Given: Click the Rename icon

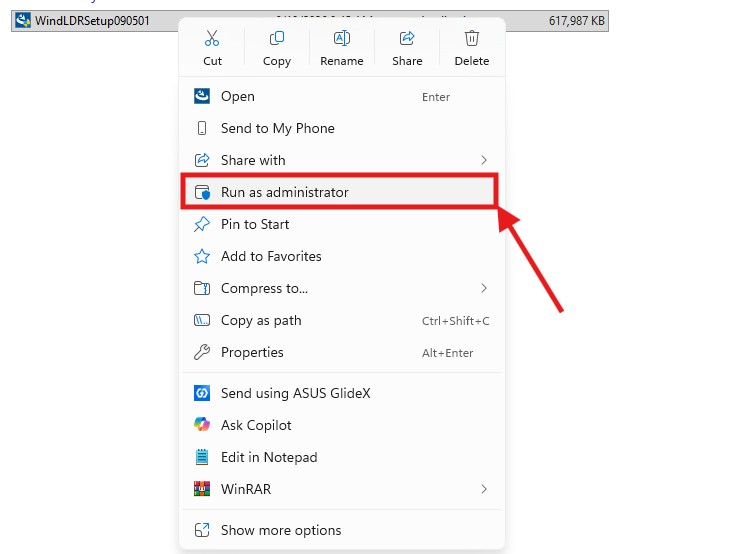Looking at the screenshot, I should 342,38.
